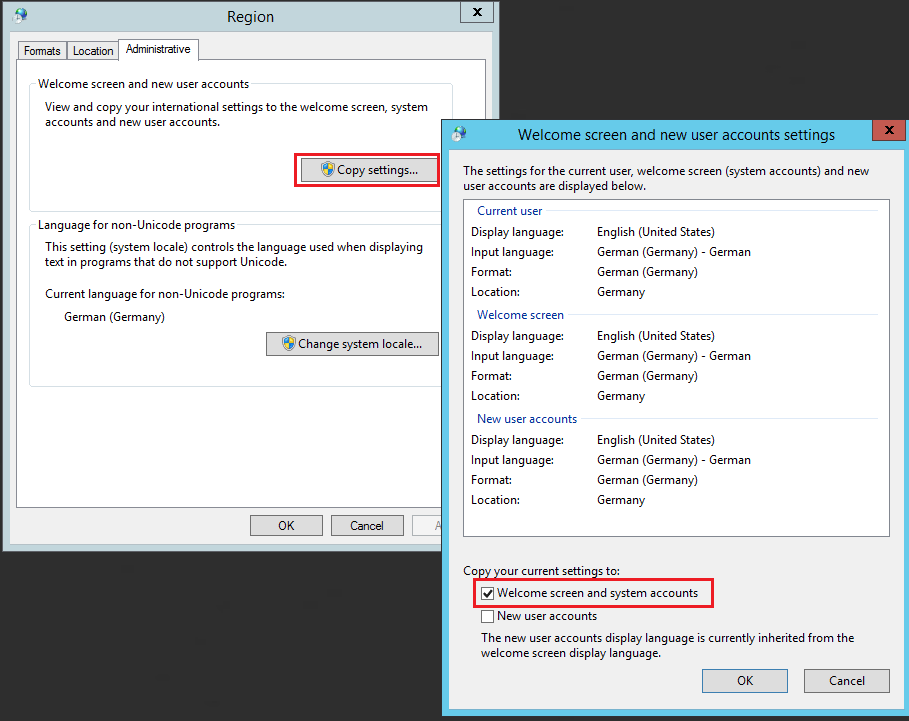Toggle Welcome screen and system accounts checkbox
909x721 pixels.
[488, 593]
